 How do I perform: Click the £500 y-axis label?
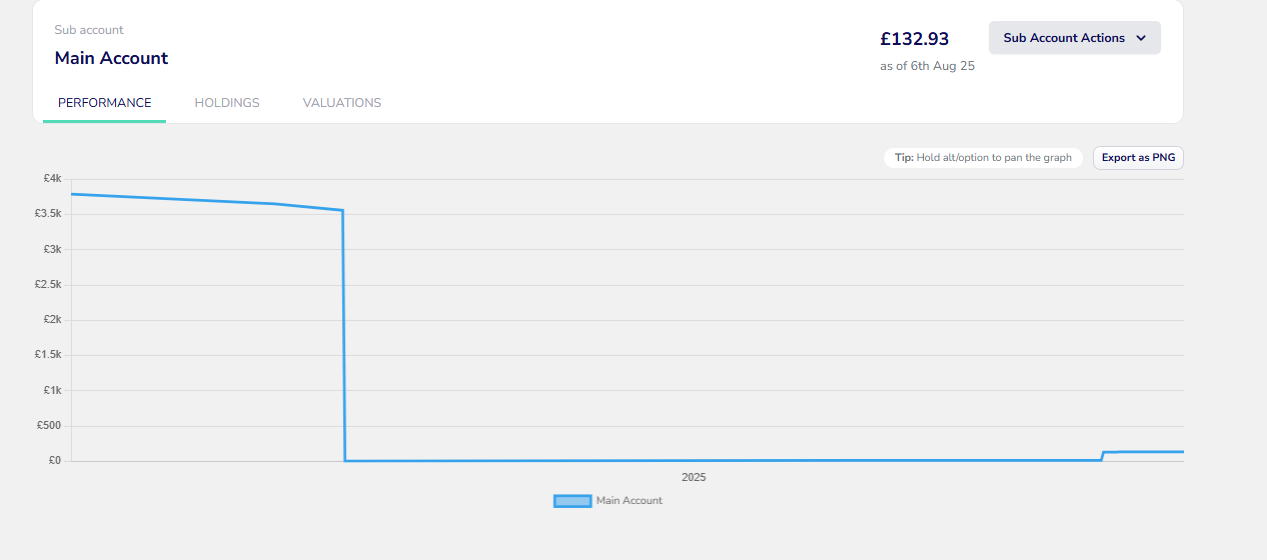click(50, 426)
